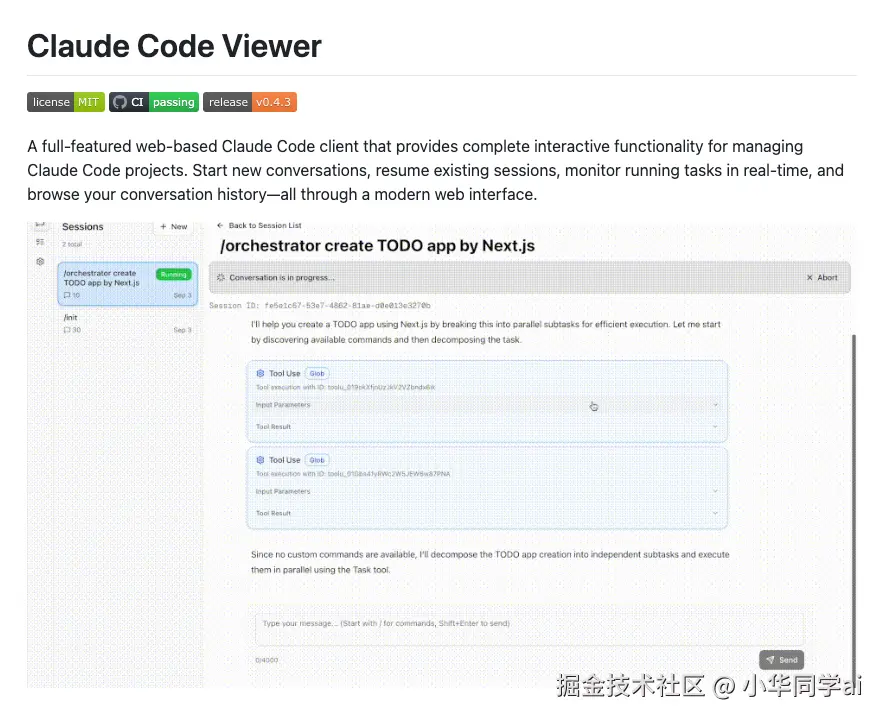Click the paper plane icon in Send
Screen dimensions: 883x720
tap(770, 660)
